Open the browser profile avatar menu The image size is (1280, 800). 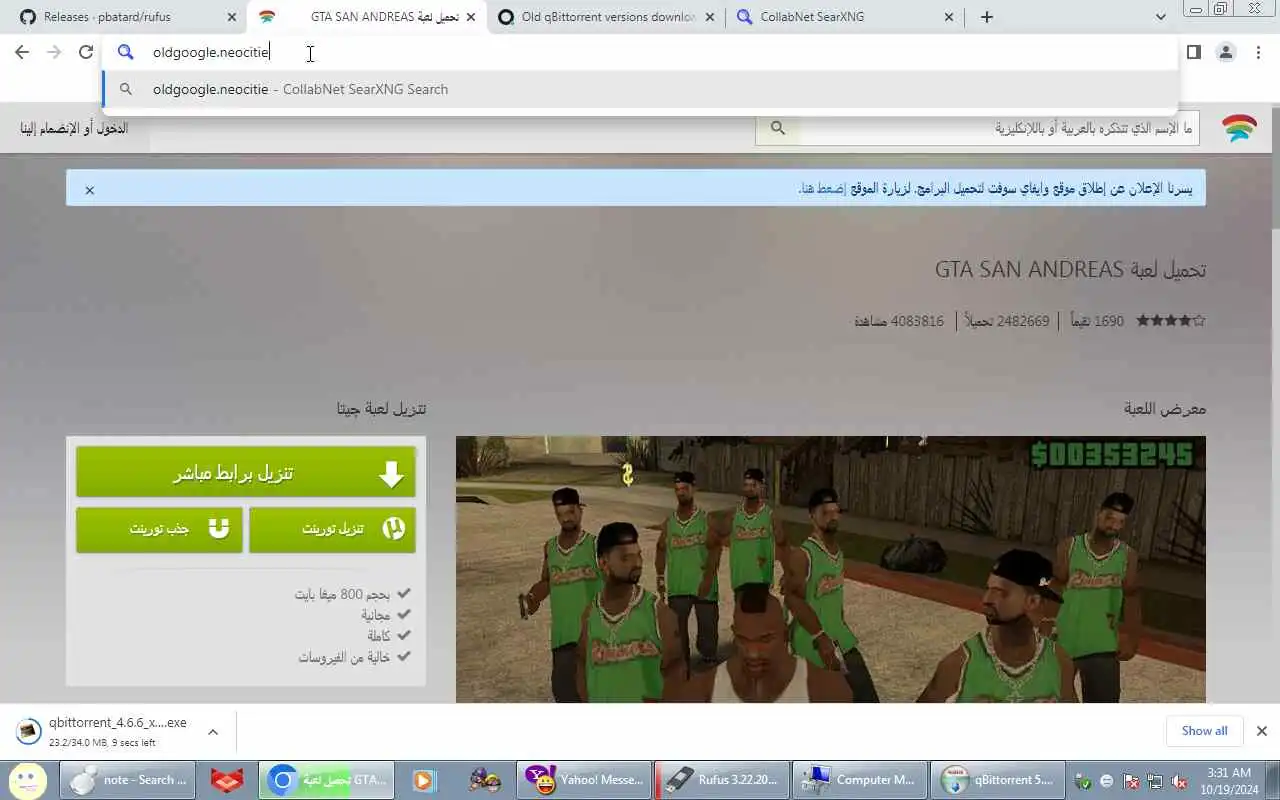[1226, 52]
